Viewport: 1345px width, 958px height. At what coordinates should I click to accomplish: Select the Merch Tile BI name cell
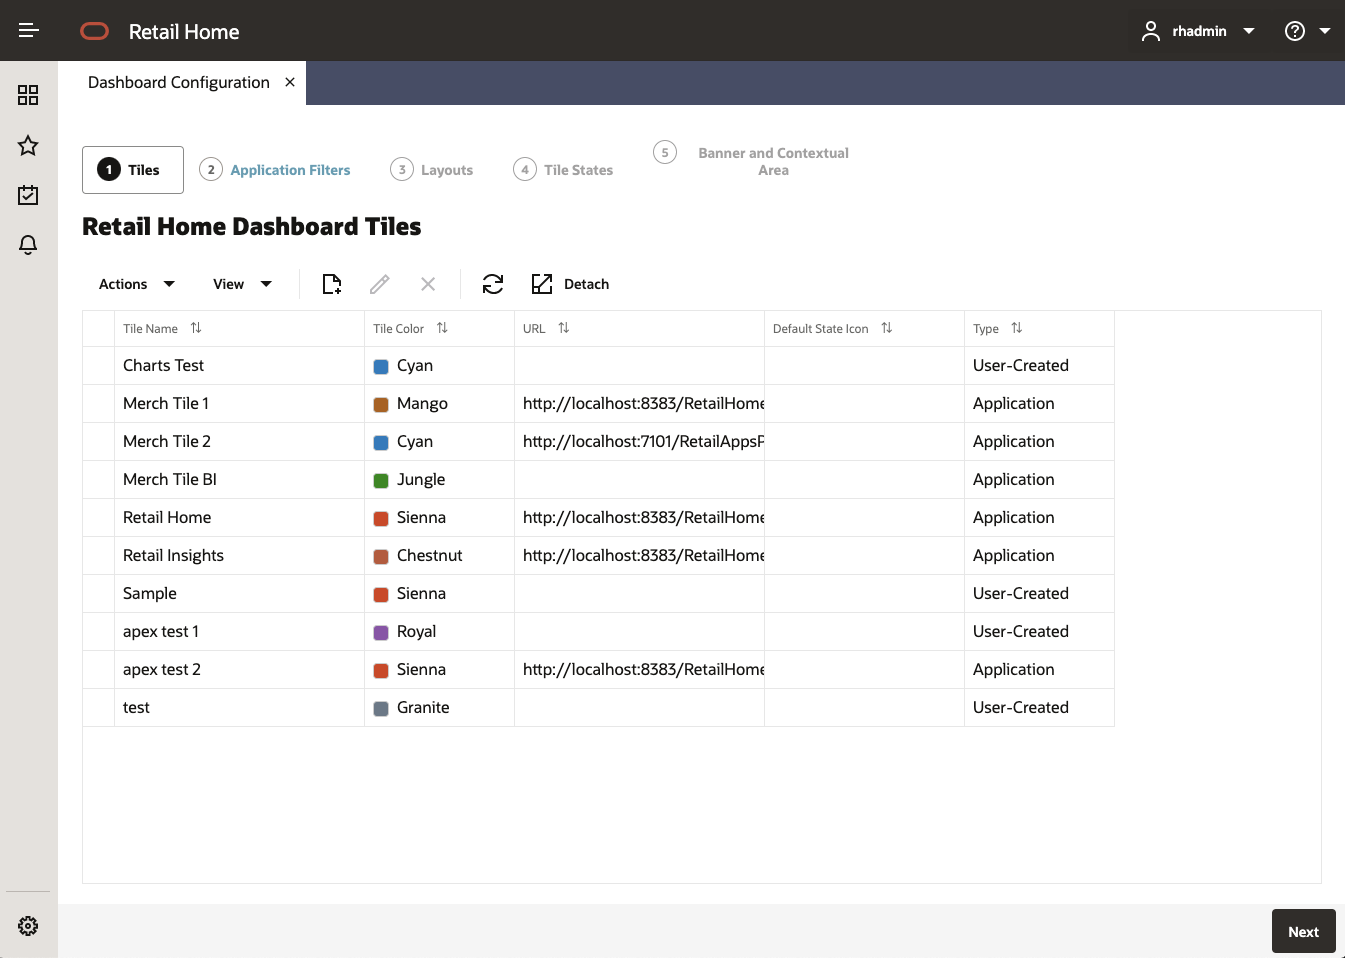point(240,480)
